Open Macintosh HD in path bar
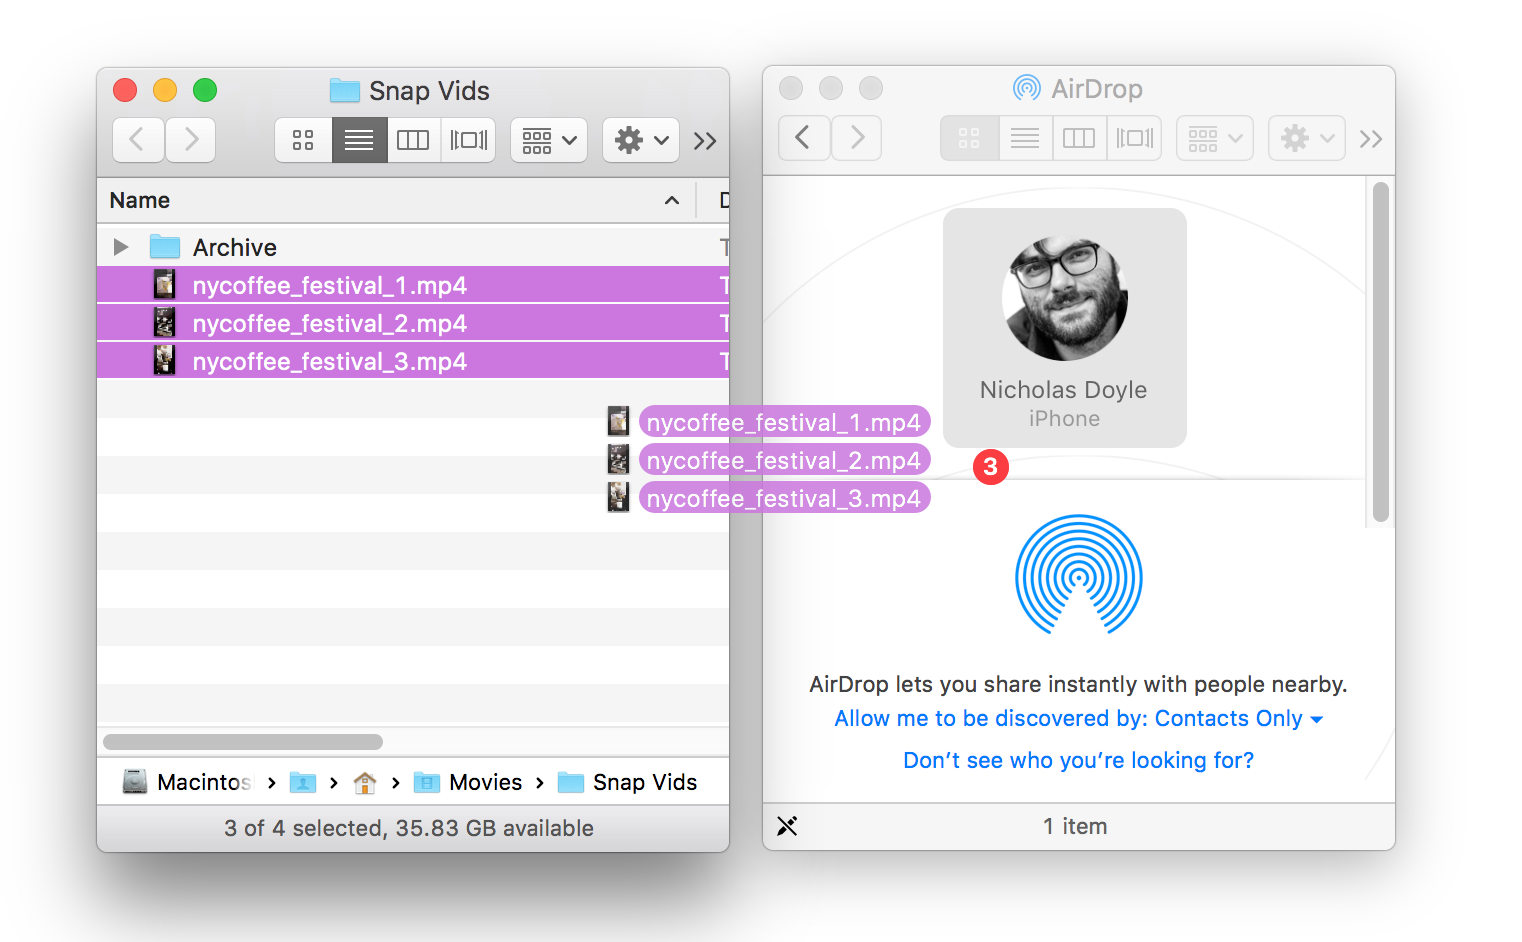 187,782
